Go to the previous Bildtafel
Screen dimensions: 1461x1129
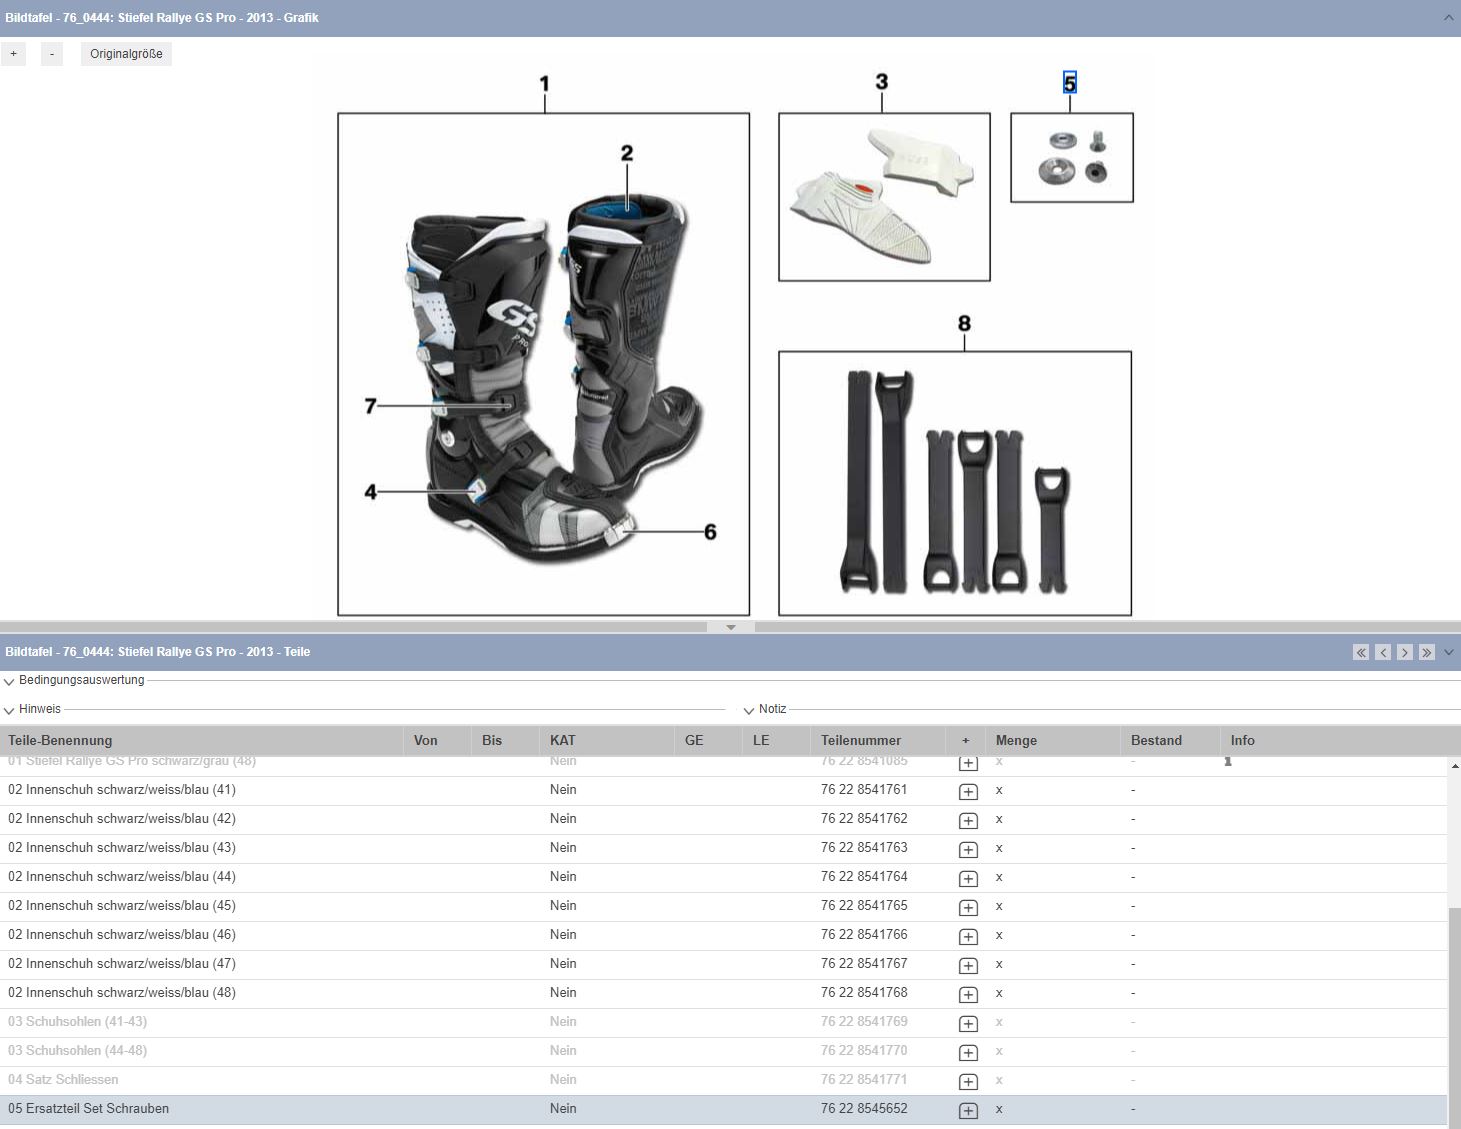1383,652
